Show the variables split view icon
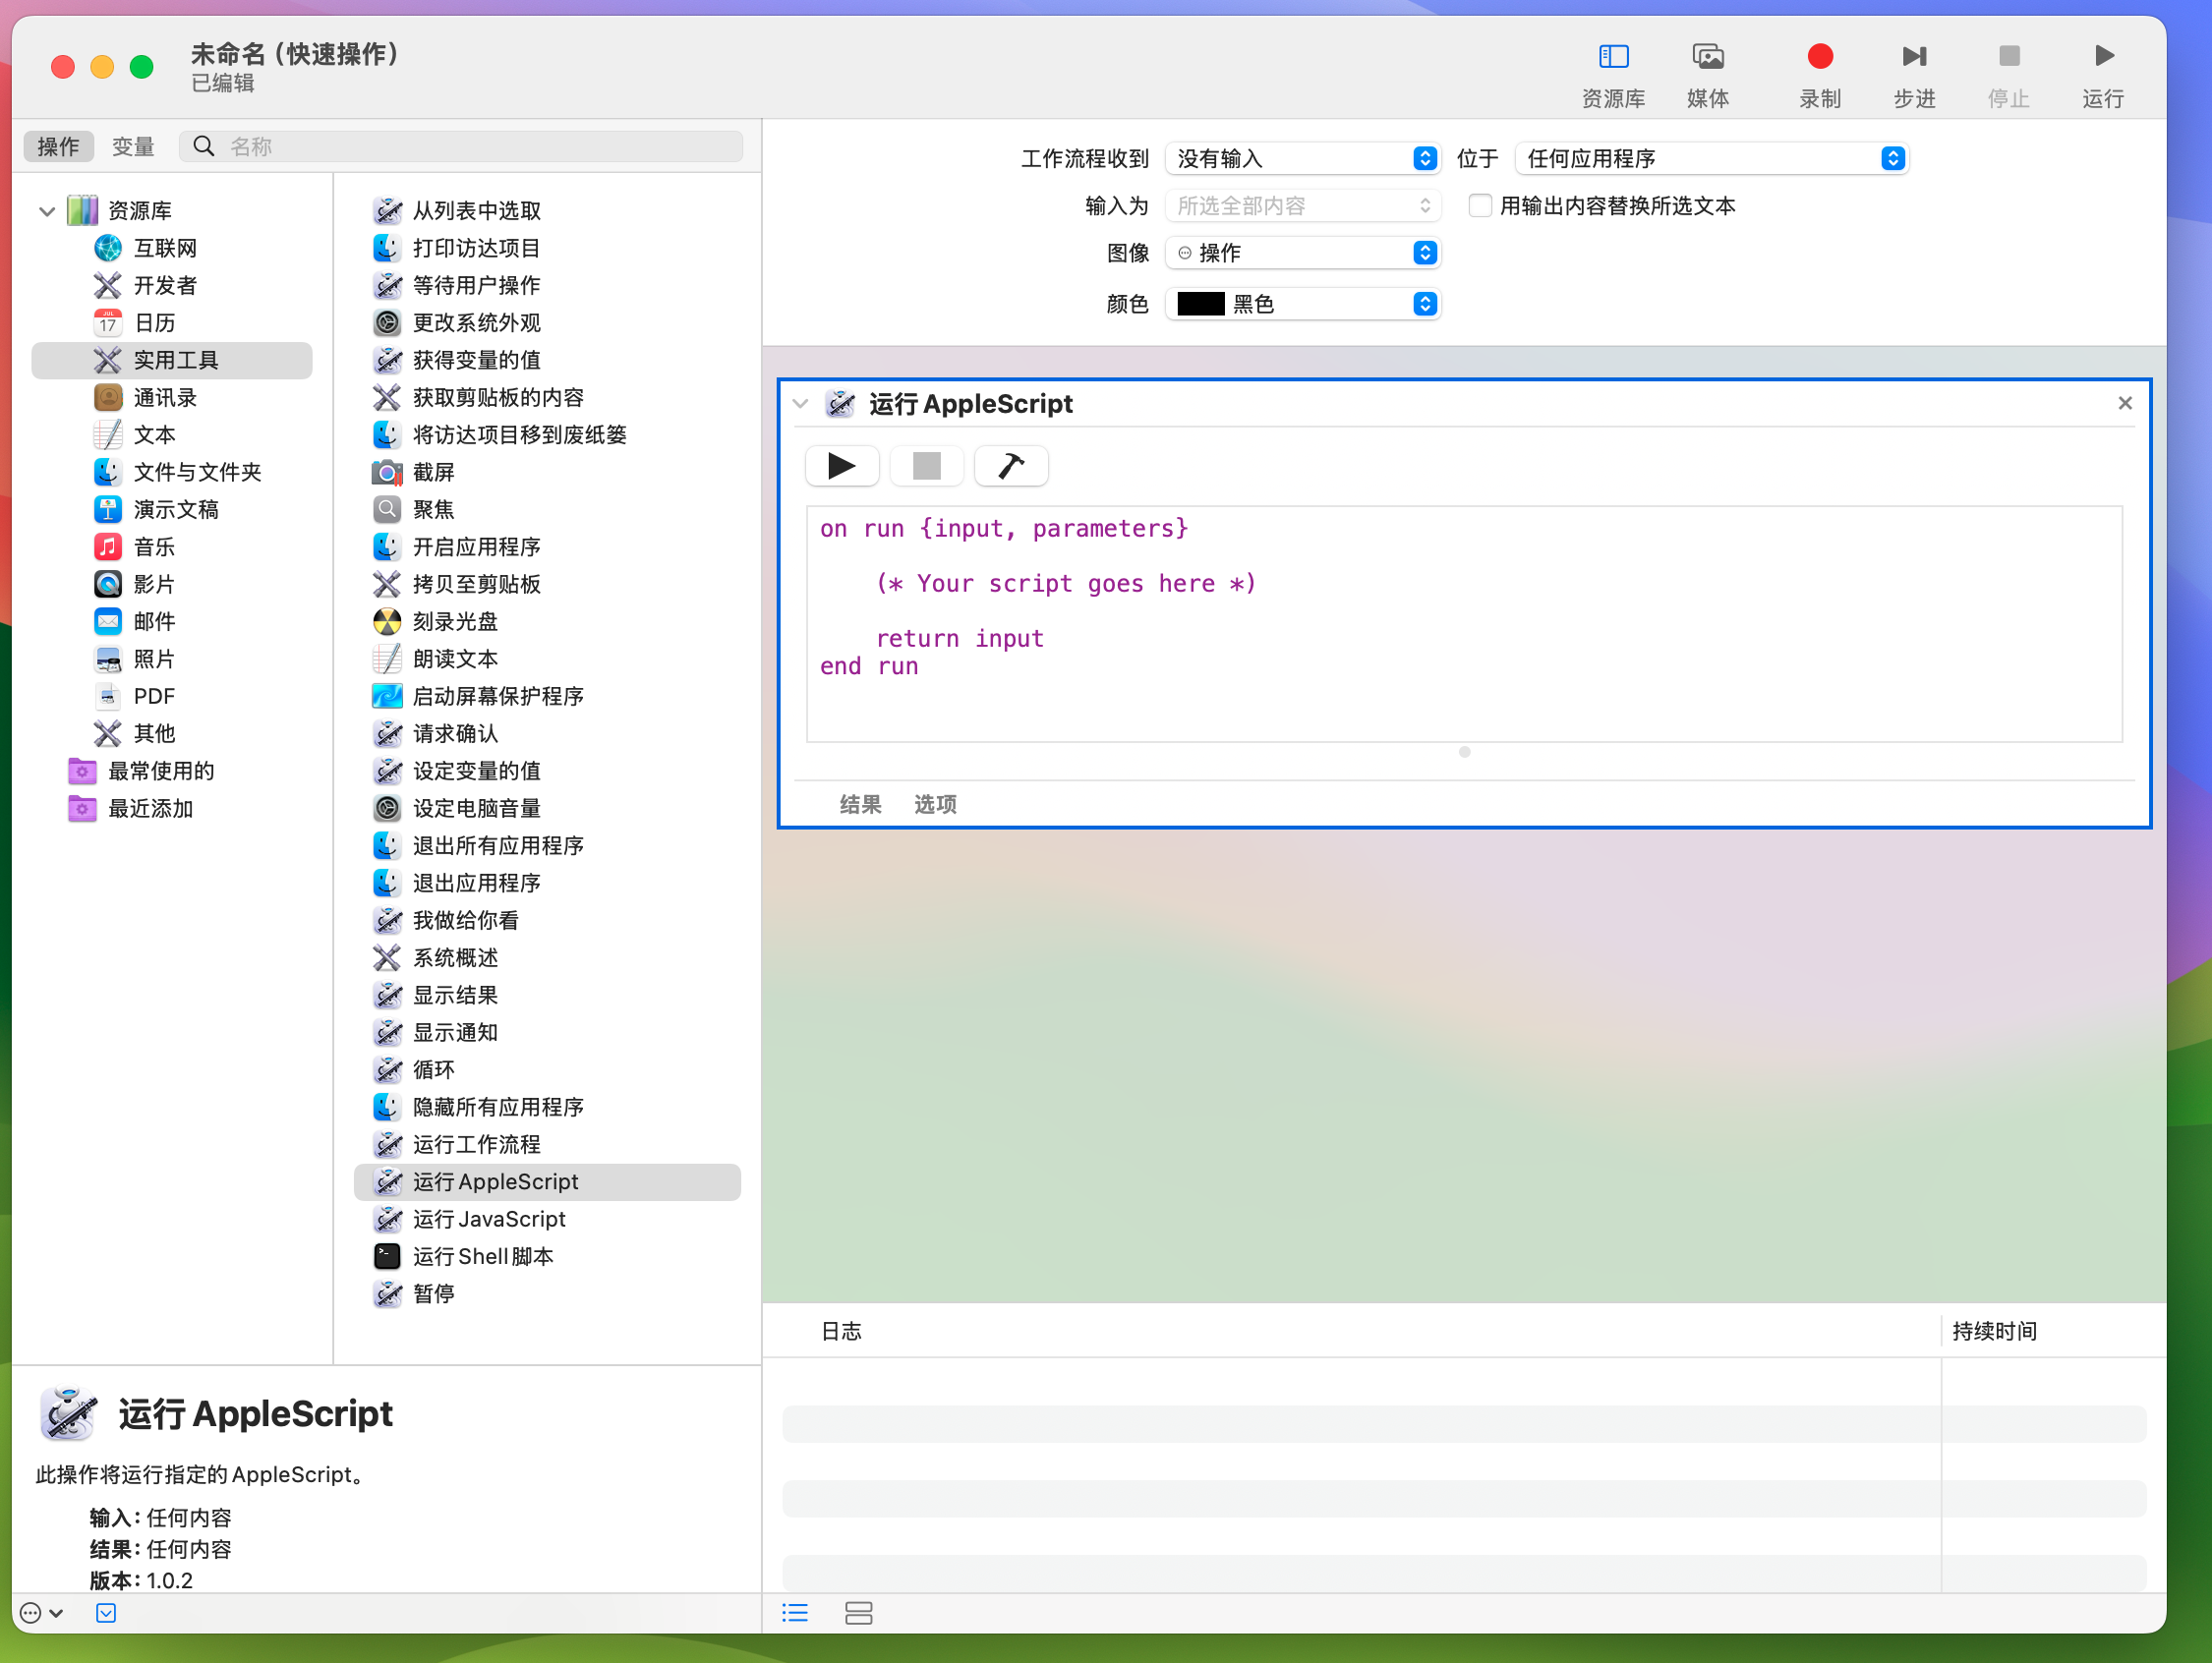The height and width of the screenshot is (1663, 2212). [858, 1613]
